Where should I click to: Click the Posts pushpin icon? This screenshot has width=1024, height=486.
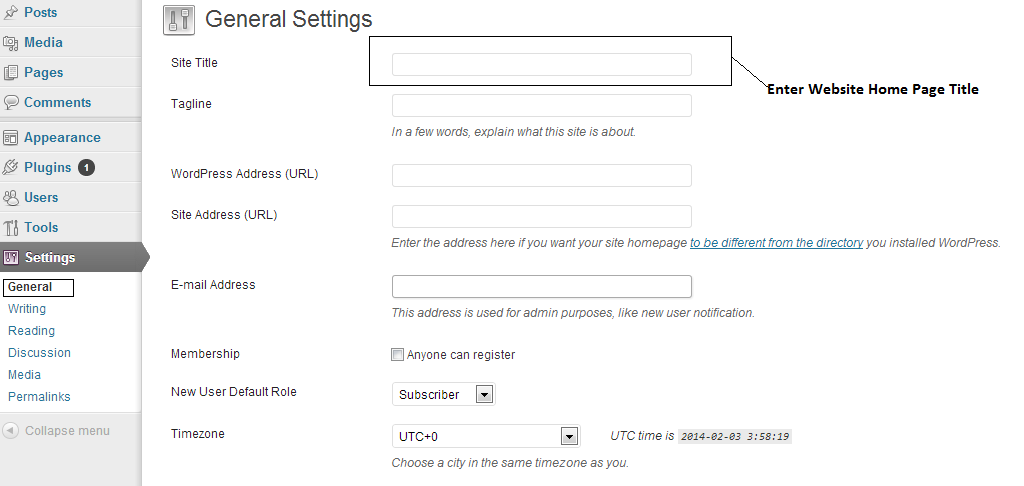[x=11, y=13]
